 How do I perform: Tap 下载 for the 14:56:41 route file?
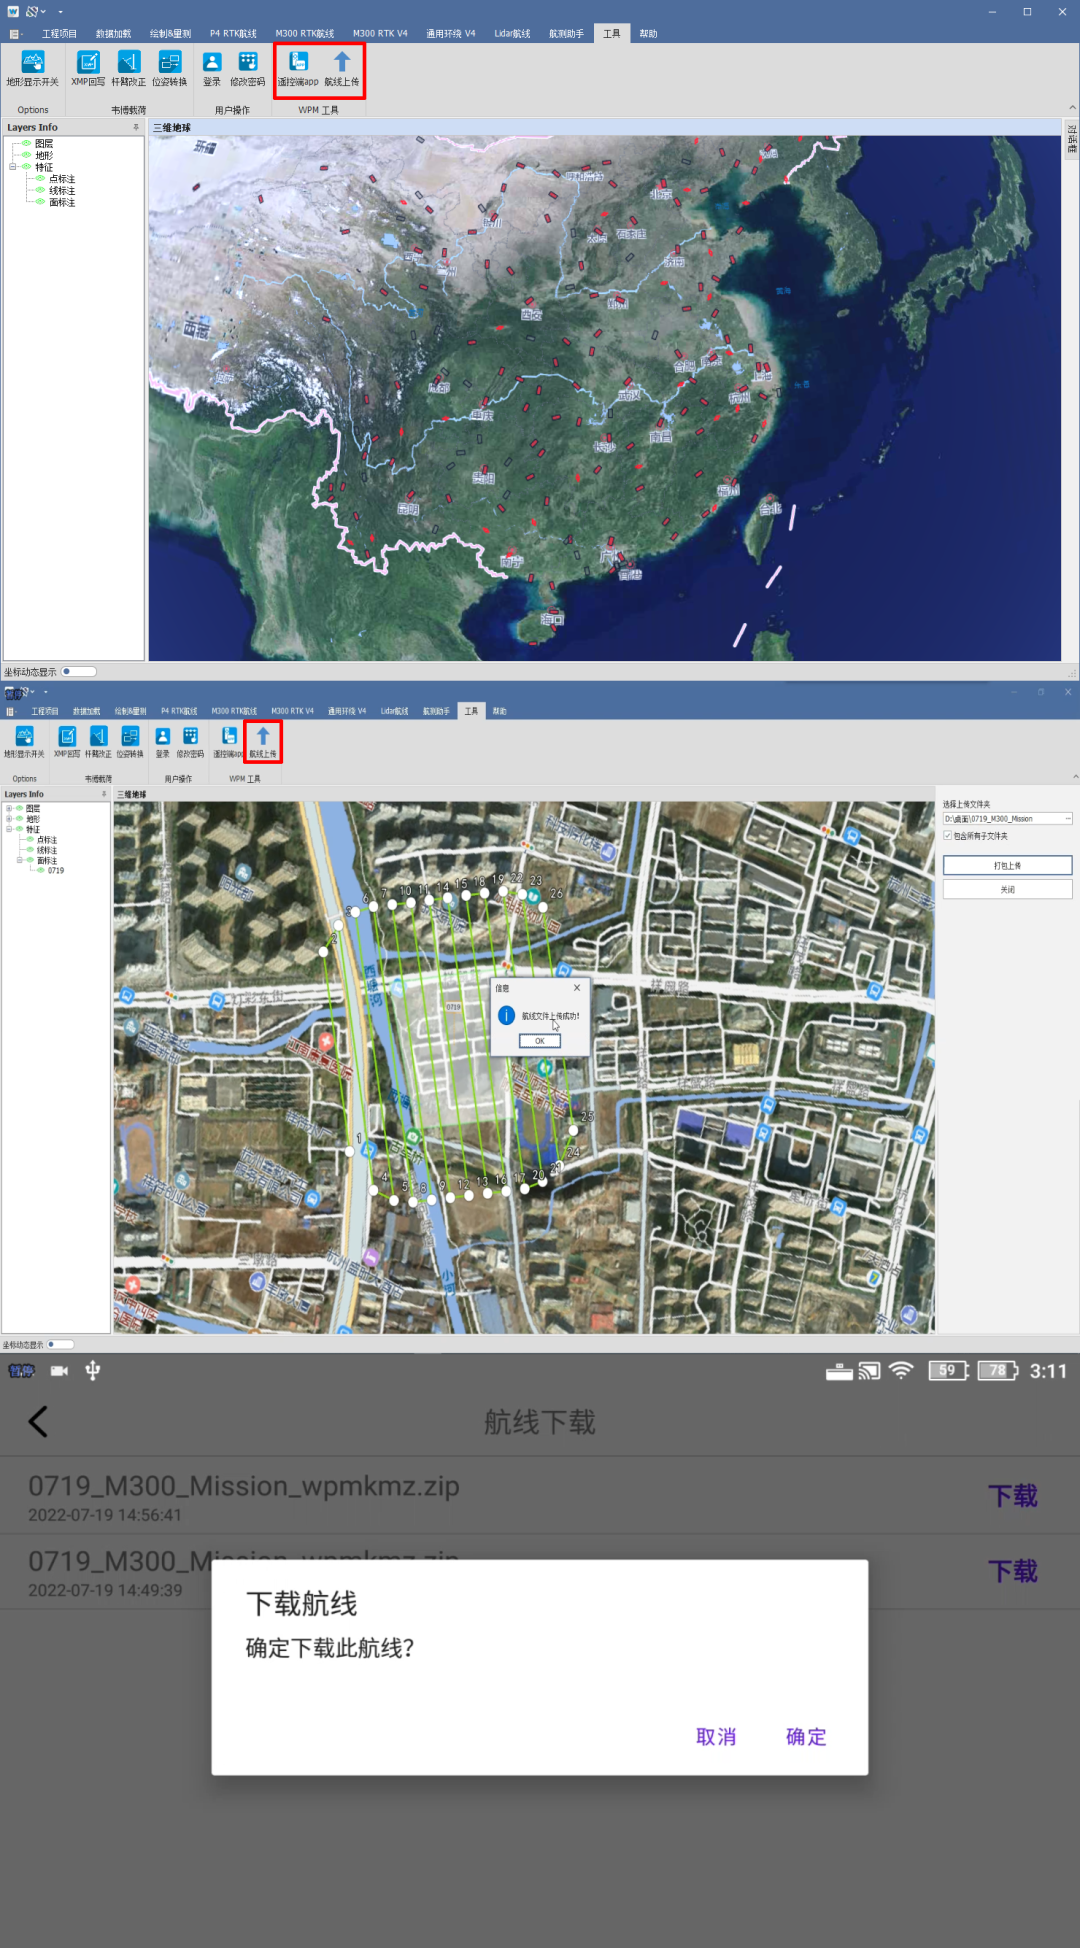pyautogui.click(x=1013, y=1496)
